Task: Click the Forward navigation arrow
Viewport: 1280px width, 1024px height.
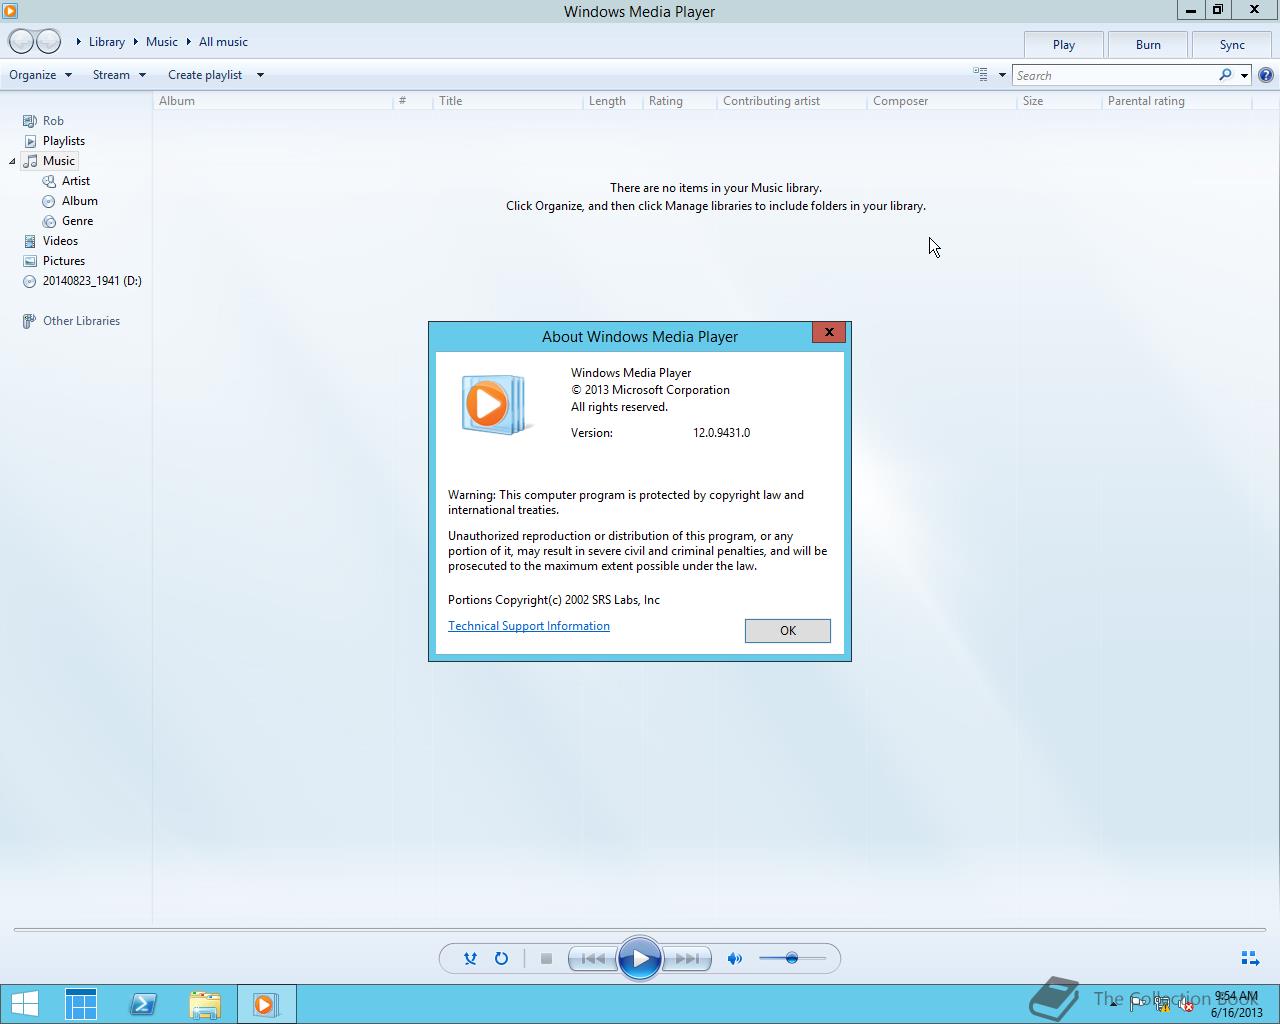Action: click(x=48, y=42)
